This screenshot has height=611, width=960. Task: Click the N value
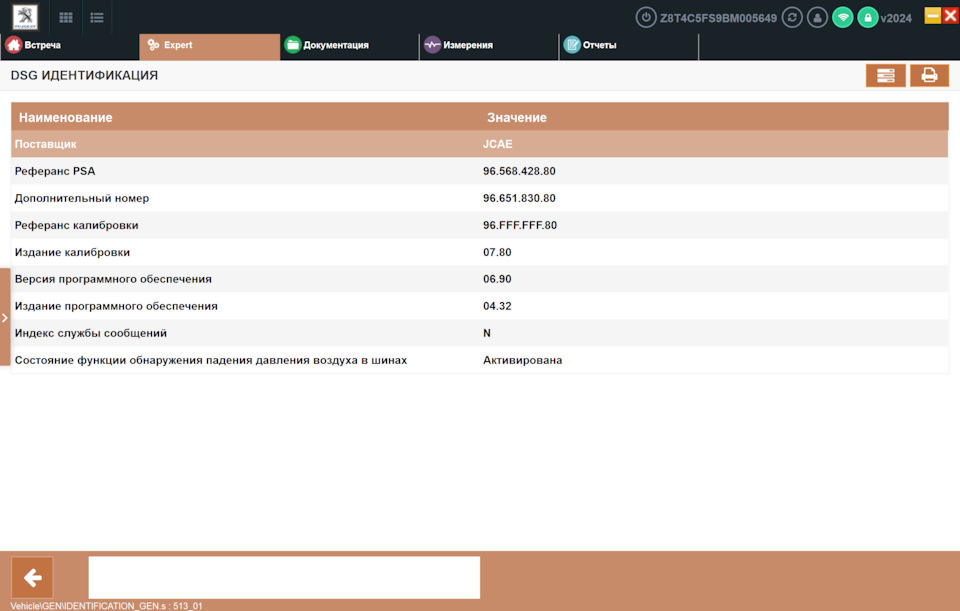(x=487, y=333)
